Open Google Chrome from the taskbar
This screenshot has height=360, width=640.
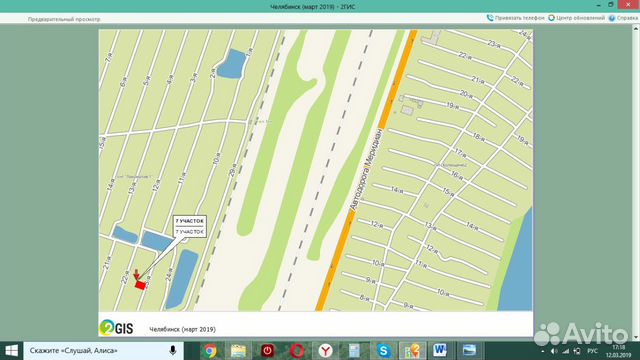click(x=210, y=351)
